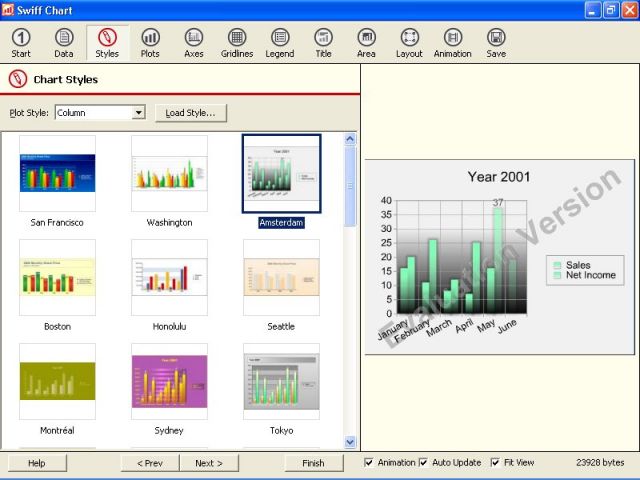Choose the Sydney chart style thumbnail

[x=169, y=382]
